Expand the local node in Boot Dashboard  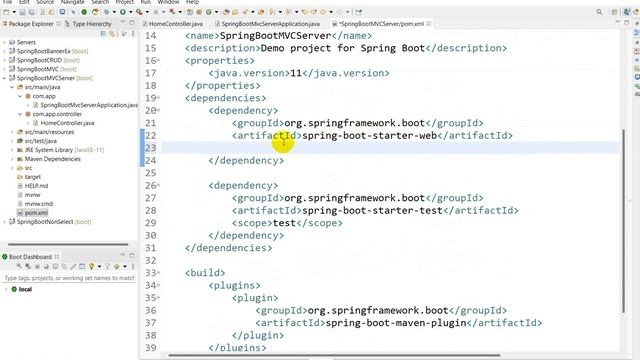pos(6,289)
